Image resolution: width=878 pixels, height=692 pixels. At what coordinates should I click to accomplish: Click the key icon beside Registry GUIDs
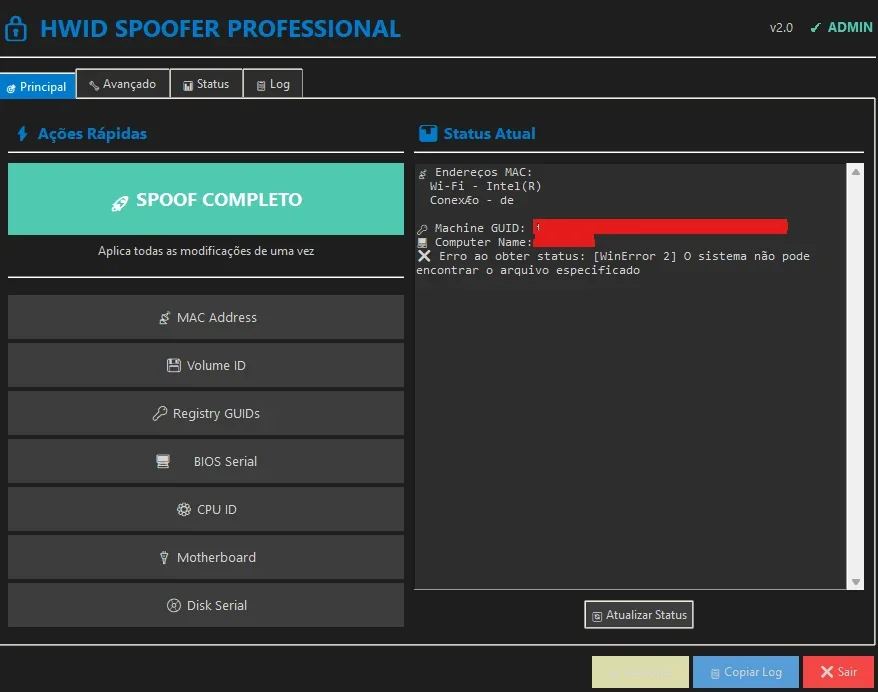160,413
